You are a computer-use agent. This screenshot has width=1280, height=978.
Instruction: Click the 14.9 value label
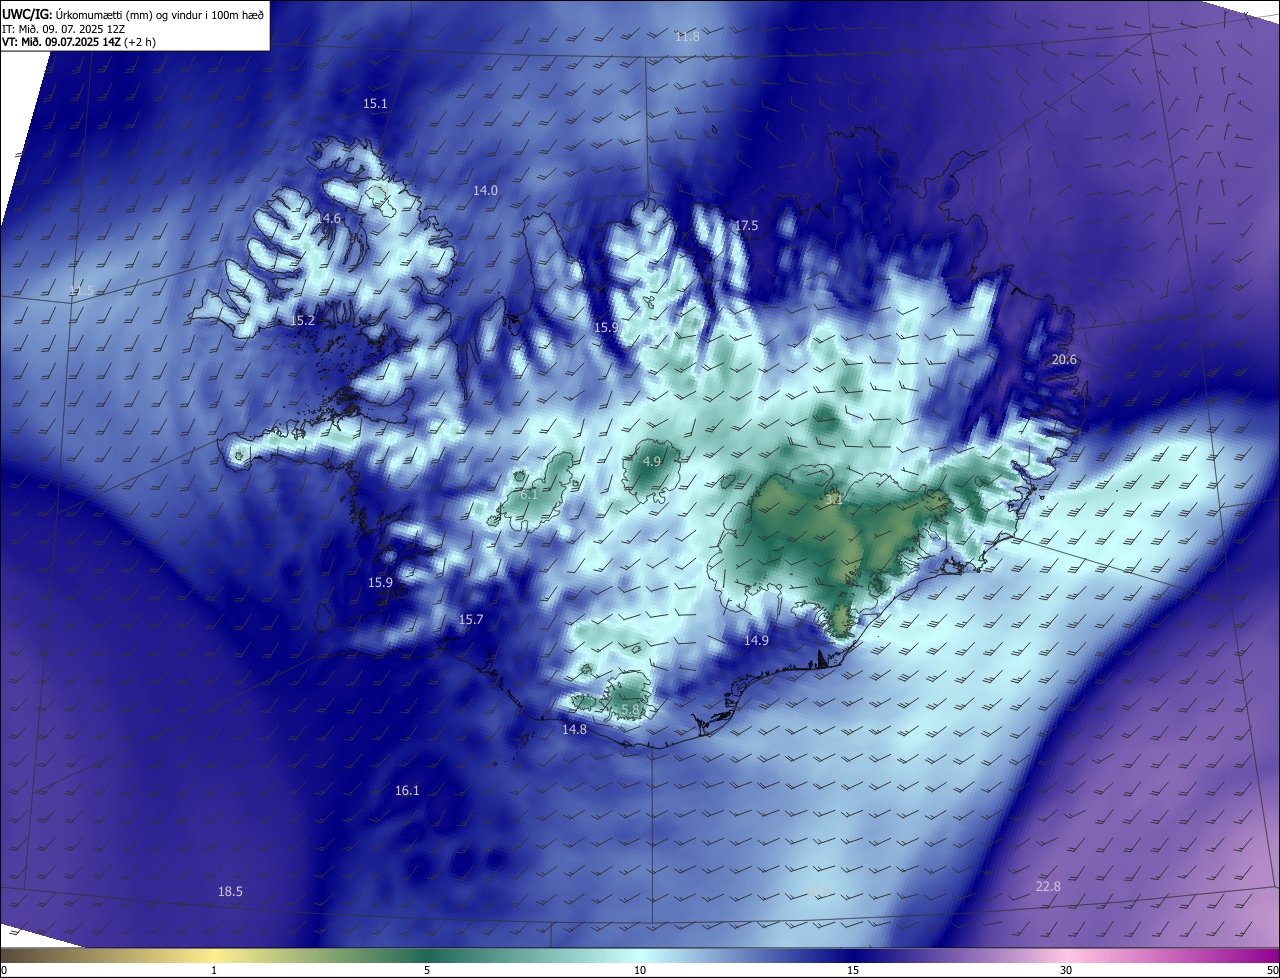(x=756, y=641)
